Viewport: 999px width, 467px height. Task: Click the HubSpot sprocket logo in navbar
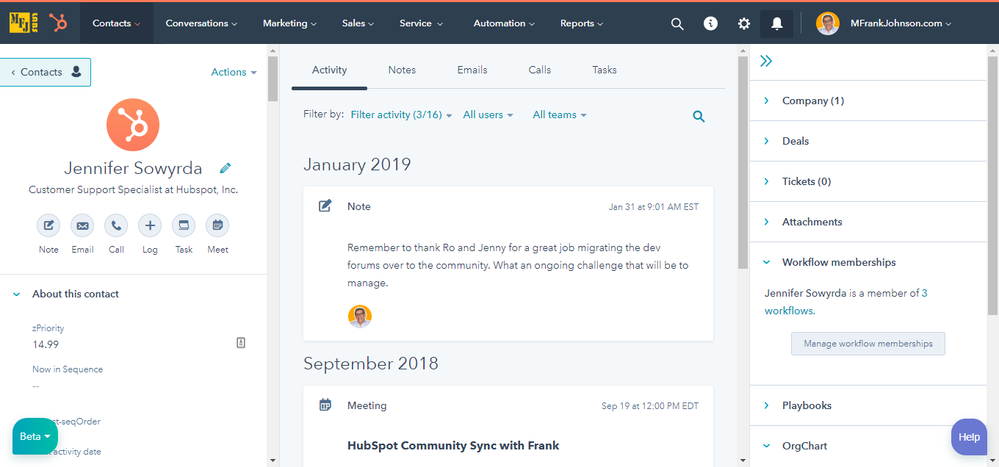(59, 23)
